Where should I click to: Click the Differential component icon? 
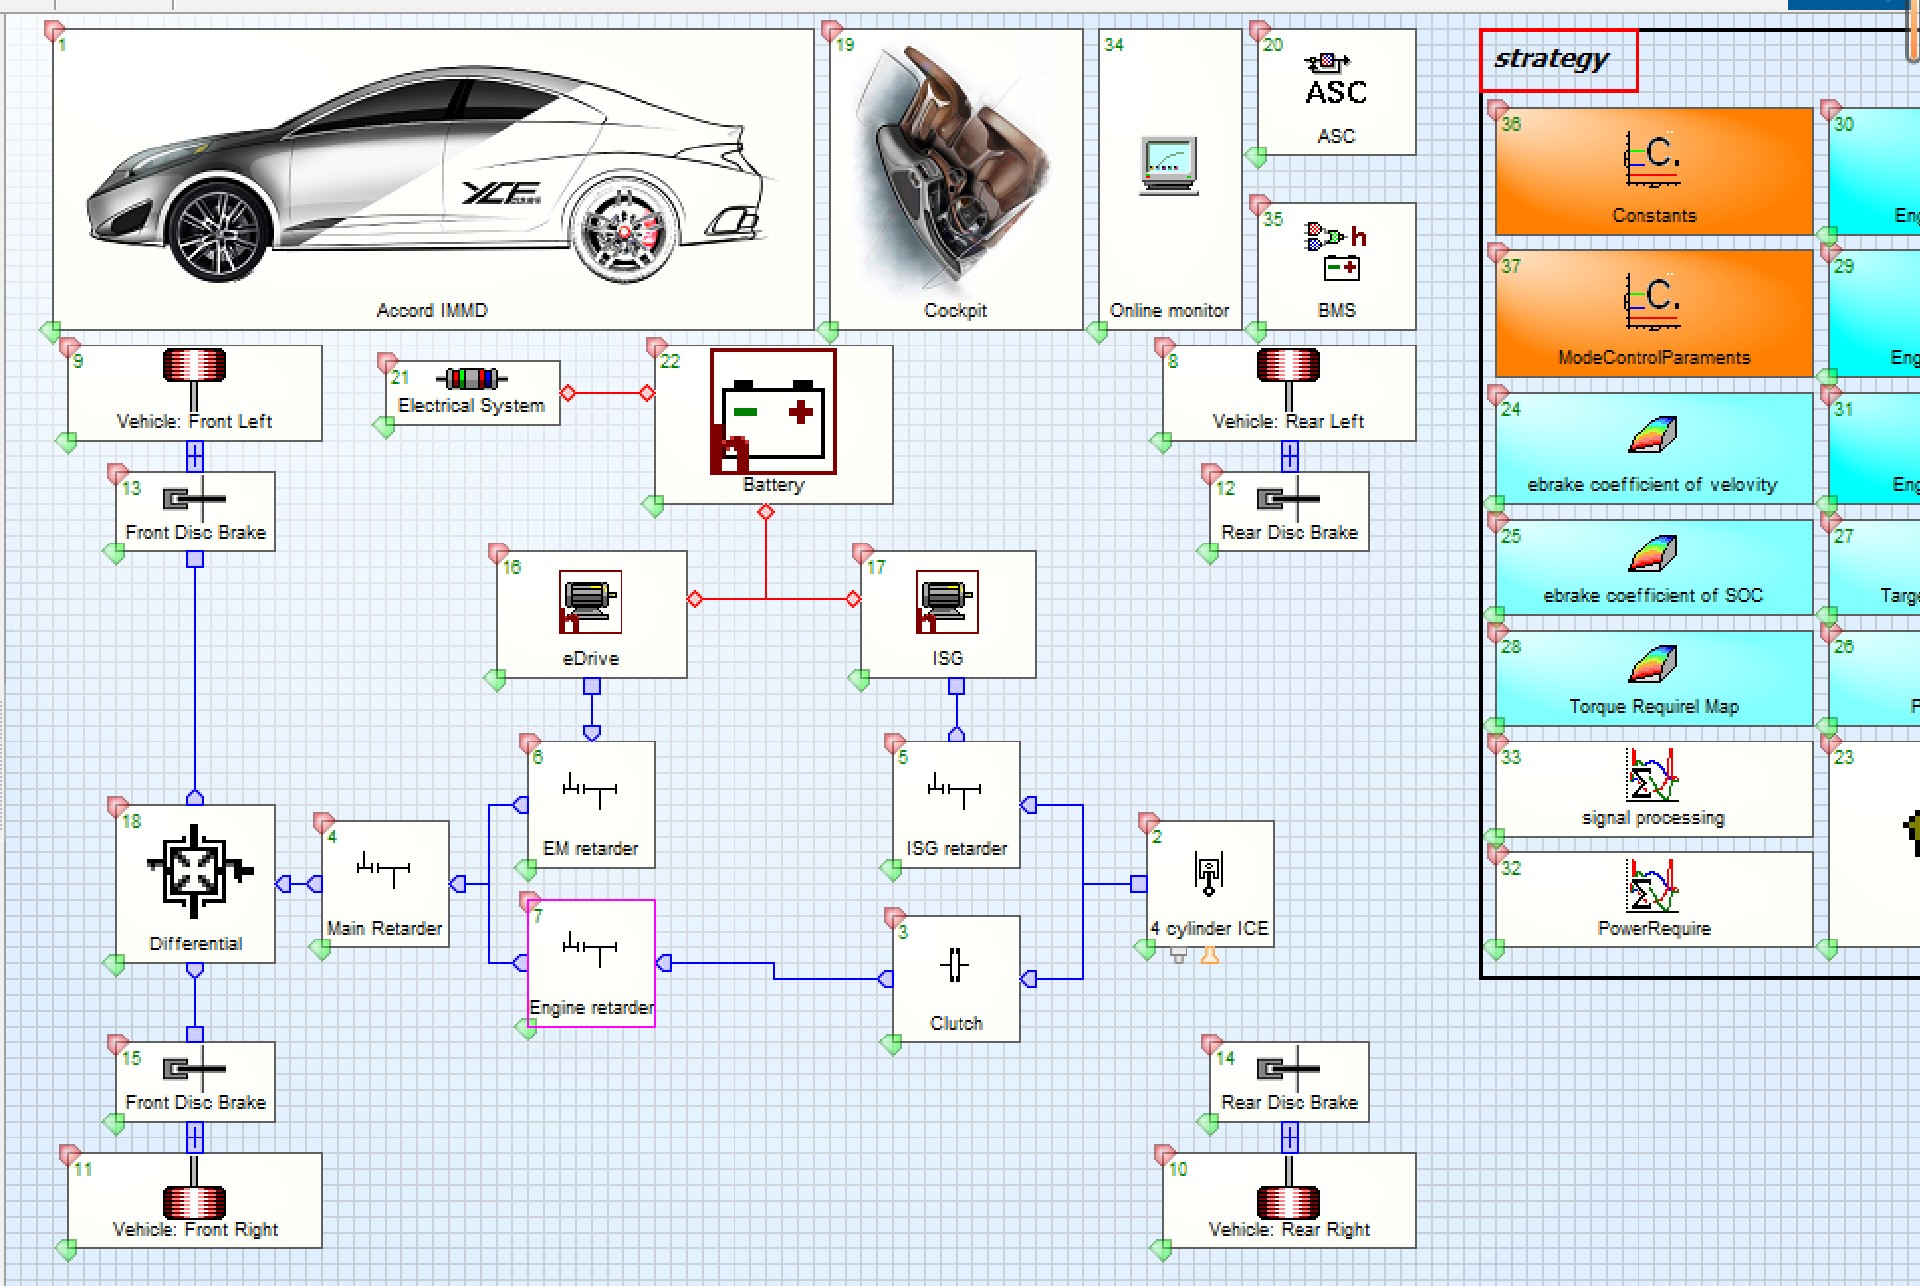click(195, 871)
